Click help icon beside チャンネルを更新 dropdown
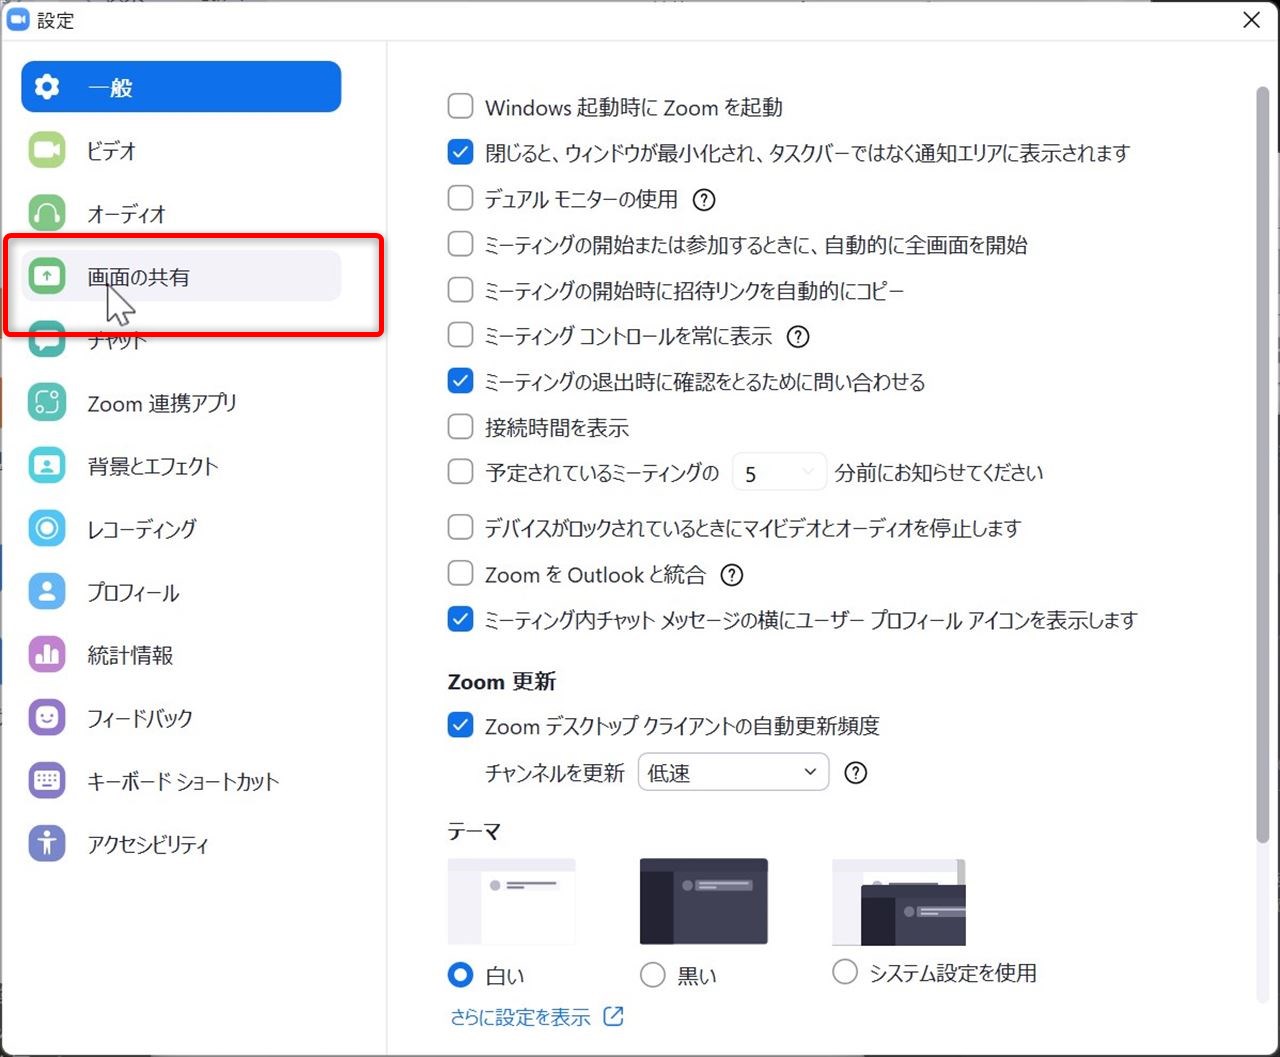This screenshot has height=1057, width=1280. [856, 772]
